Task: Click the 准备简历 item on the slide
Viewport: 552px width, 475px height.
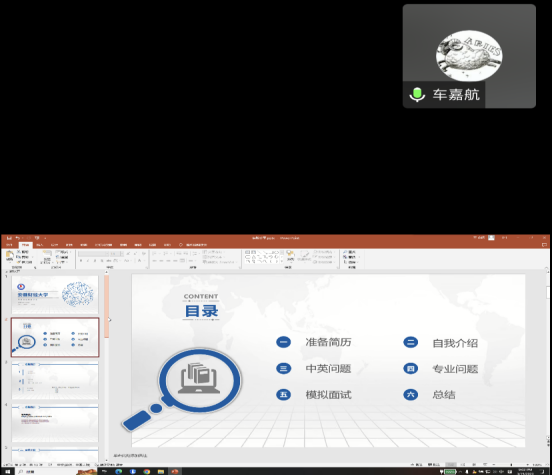Action: pyautogui.click(x=328, y=342)
